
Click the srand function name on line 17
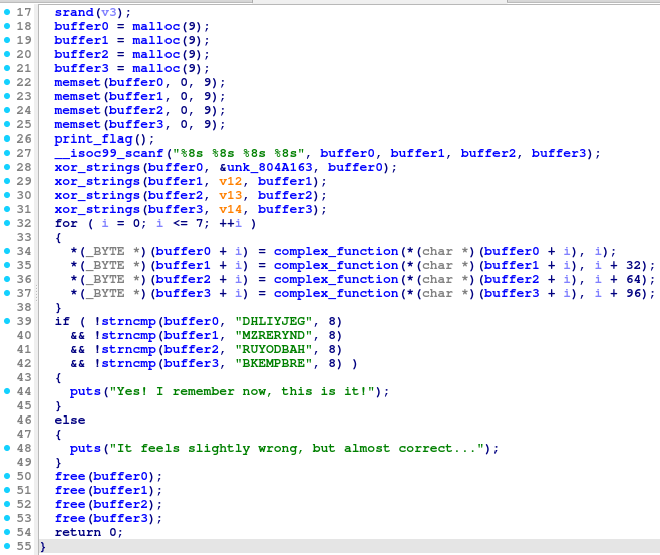click(74, 12)
